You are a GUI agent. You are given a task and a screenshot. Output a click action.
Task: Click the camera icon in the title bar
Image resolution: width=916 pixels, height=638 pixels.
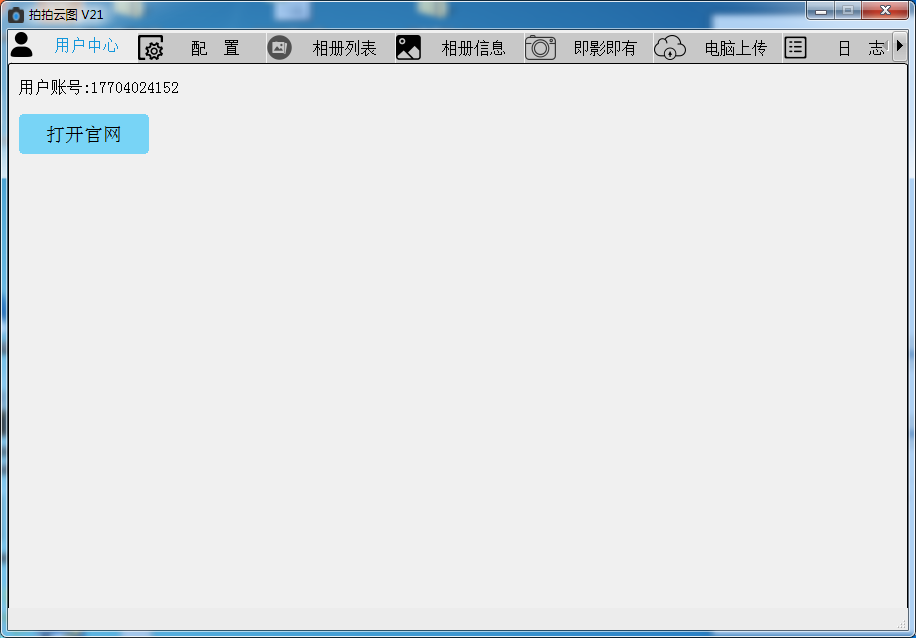(x=14, y=14)
